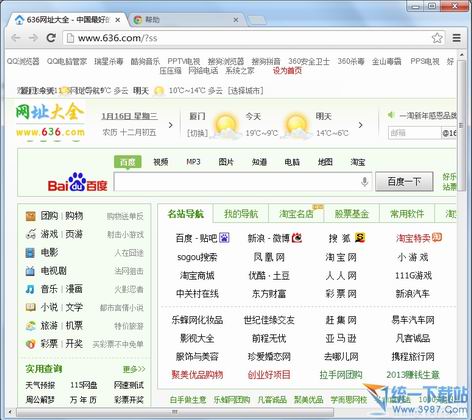Click the 天气预报 utility link
Screen dimensions: 472x420
40,385
